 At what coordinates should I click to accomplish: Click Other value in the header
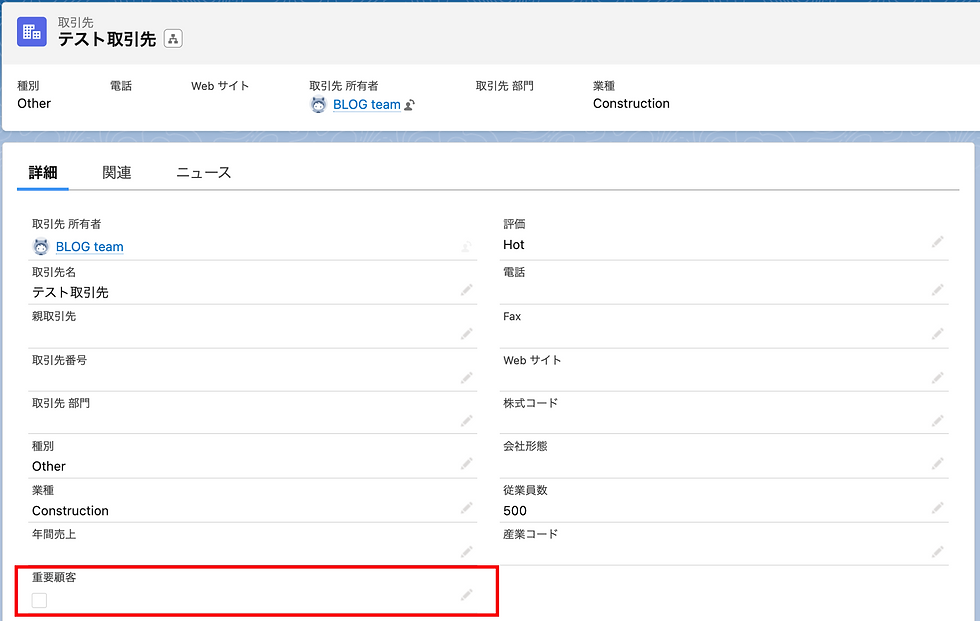click(34, 104)
